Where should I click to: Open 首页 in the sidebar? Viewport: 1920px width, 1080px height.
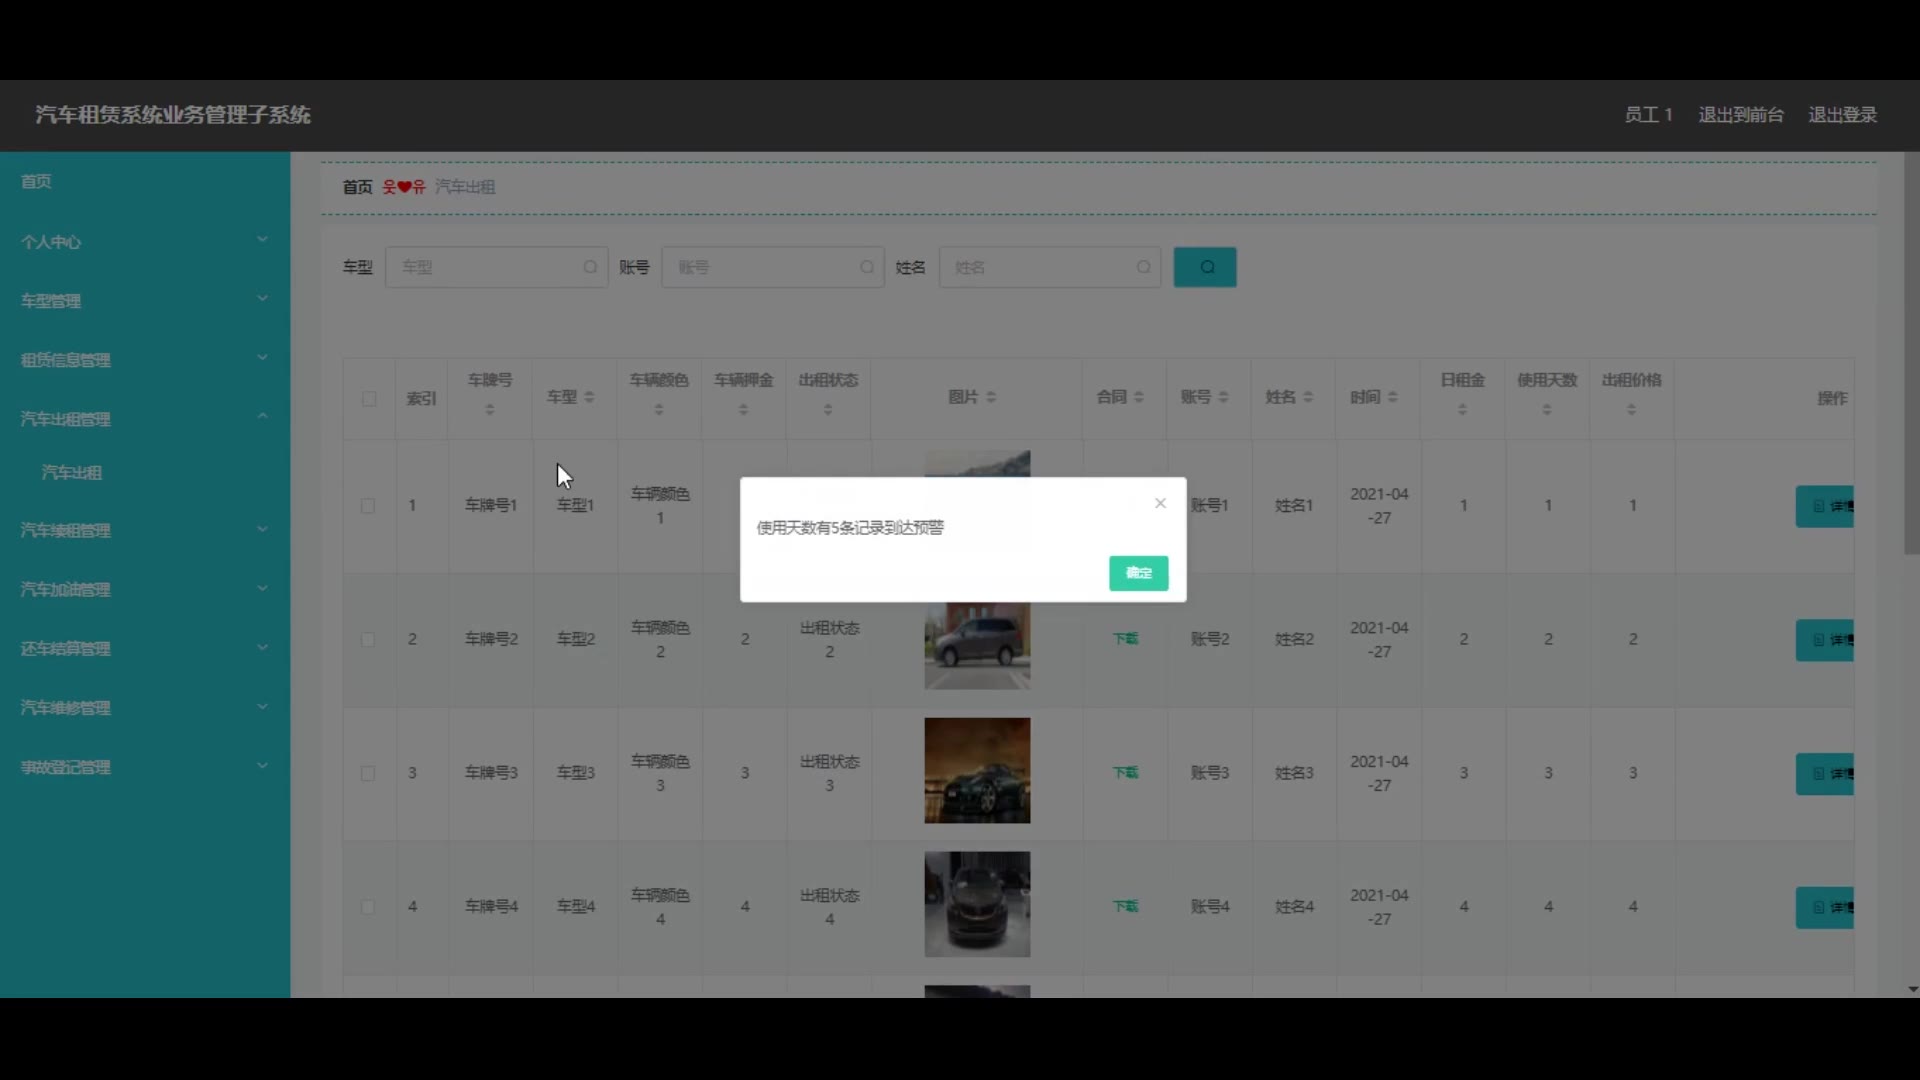(x=36, y=181)
